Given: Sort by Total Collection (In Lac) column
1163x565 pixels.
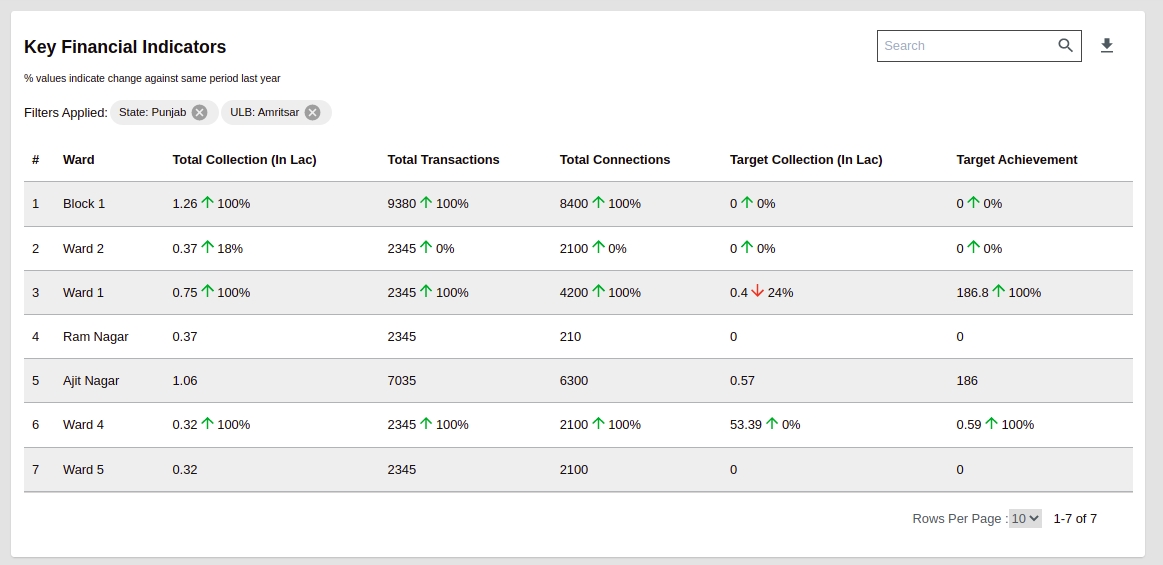Looking at the screenshot, I should click(x=244, y=160).
